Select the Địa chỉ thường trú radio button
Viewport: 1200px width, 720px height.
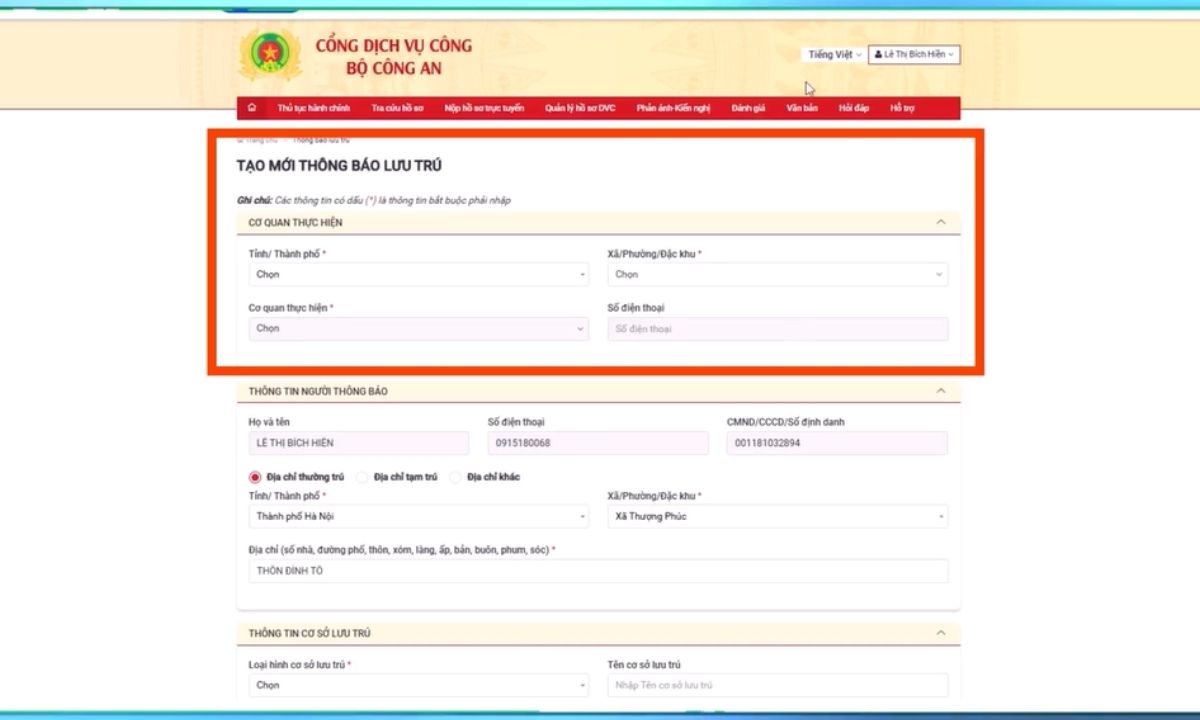(255, 477)
